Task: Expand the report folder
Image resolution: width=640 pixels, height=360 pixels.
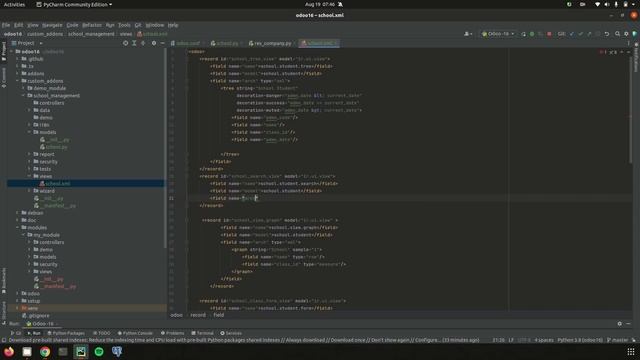Action: tap(29, 154)
